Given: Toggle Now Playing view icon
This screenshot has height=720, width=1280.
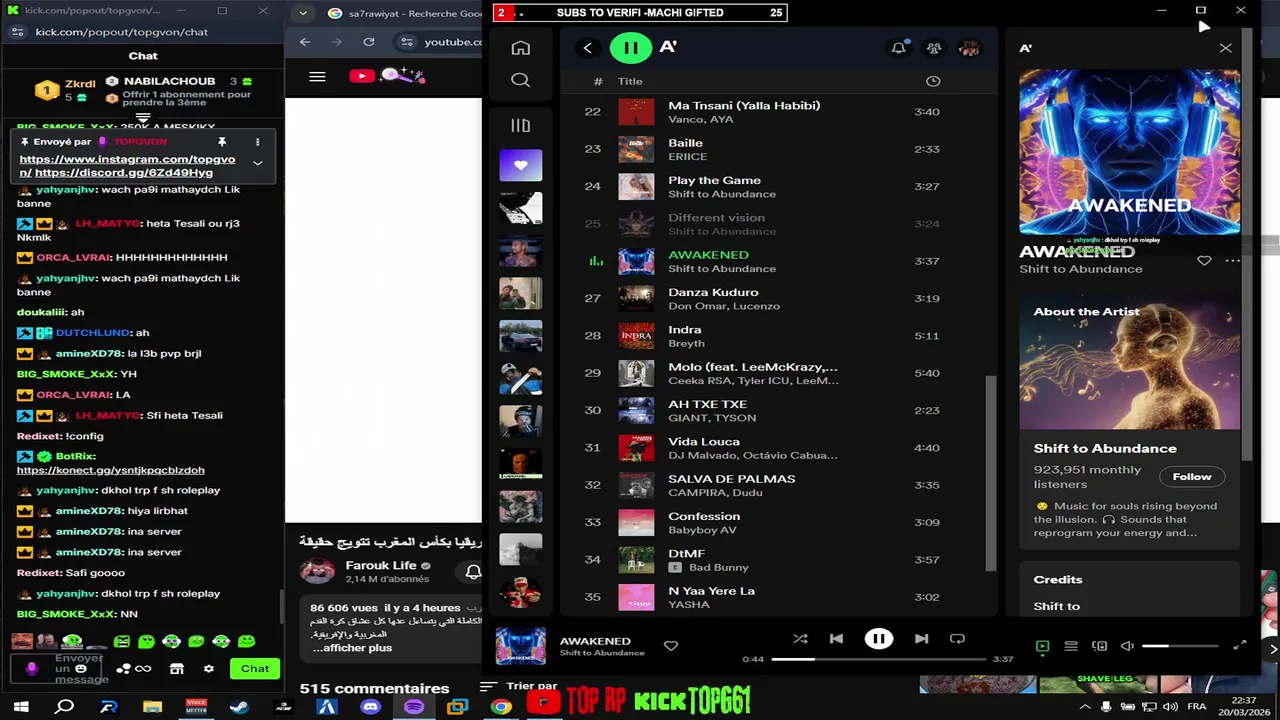Looking at the screenshot, I should click(x=1042, y=646).
